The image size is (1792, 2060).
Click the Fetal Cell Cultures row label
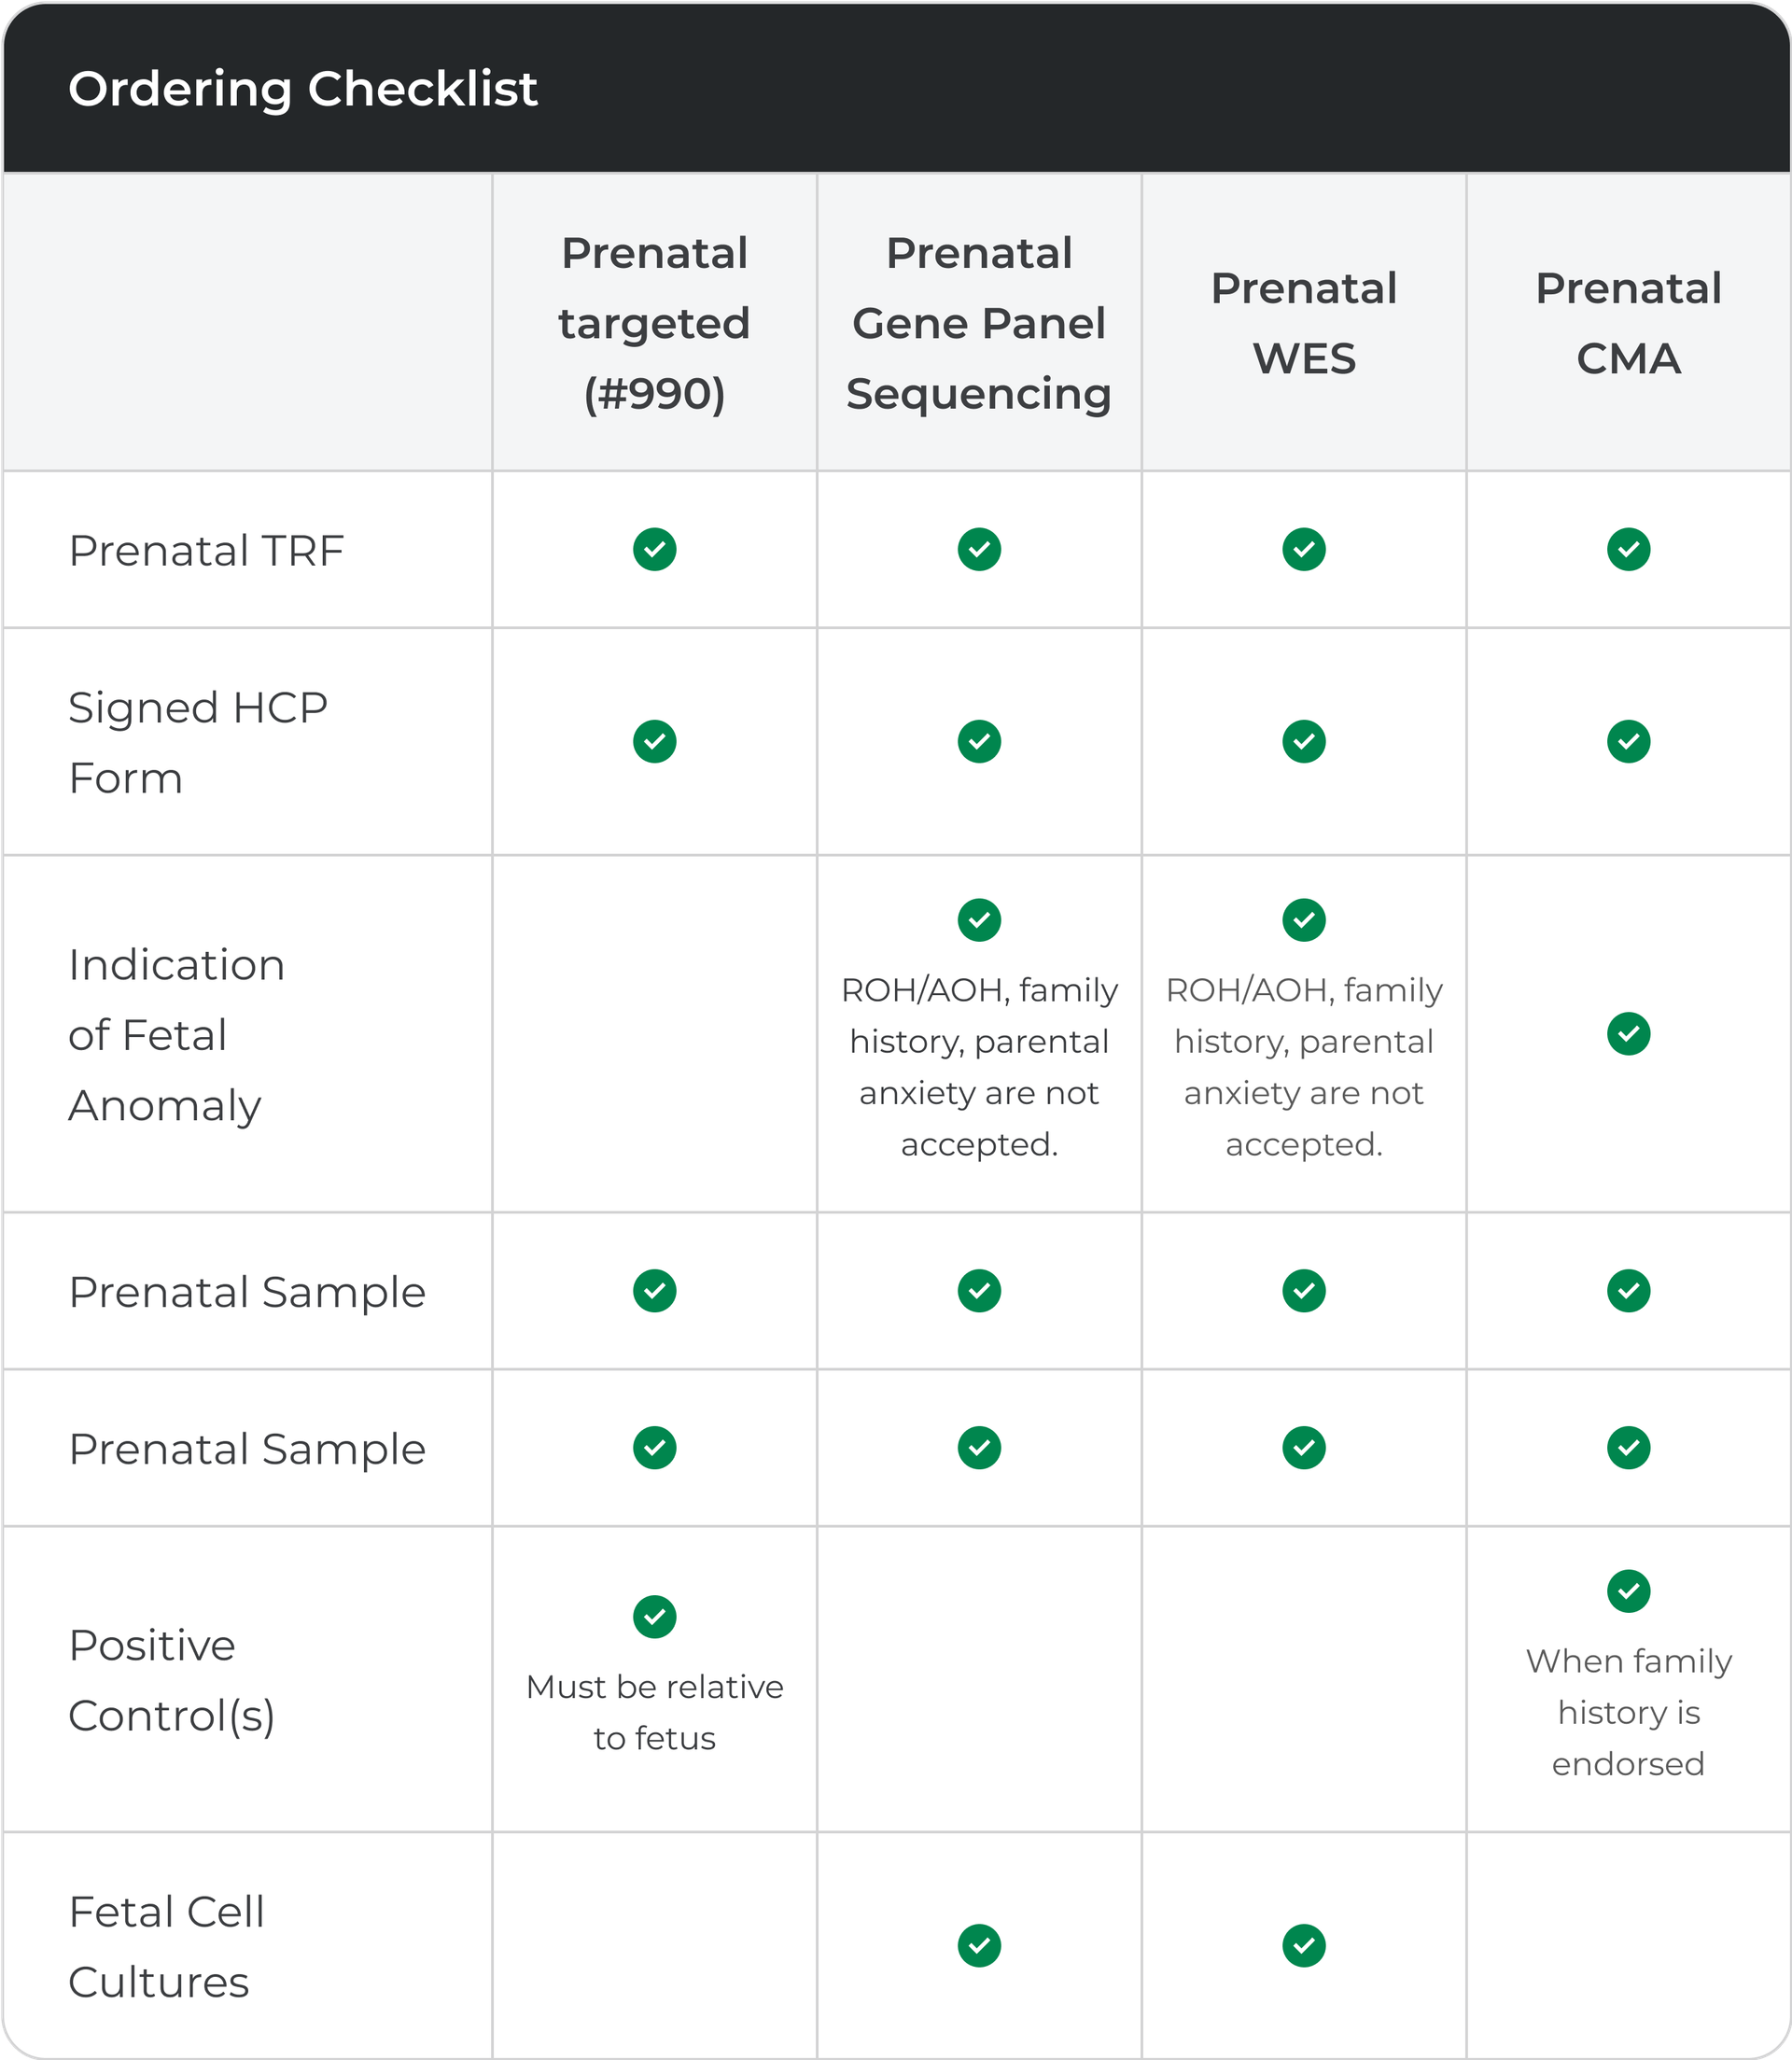[166, 1946]
